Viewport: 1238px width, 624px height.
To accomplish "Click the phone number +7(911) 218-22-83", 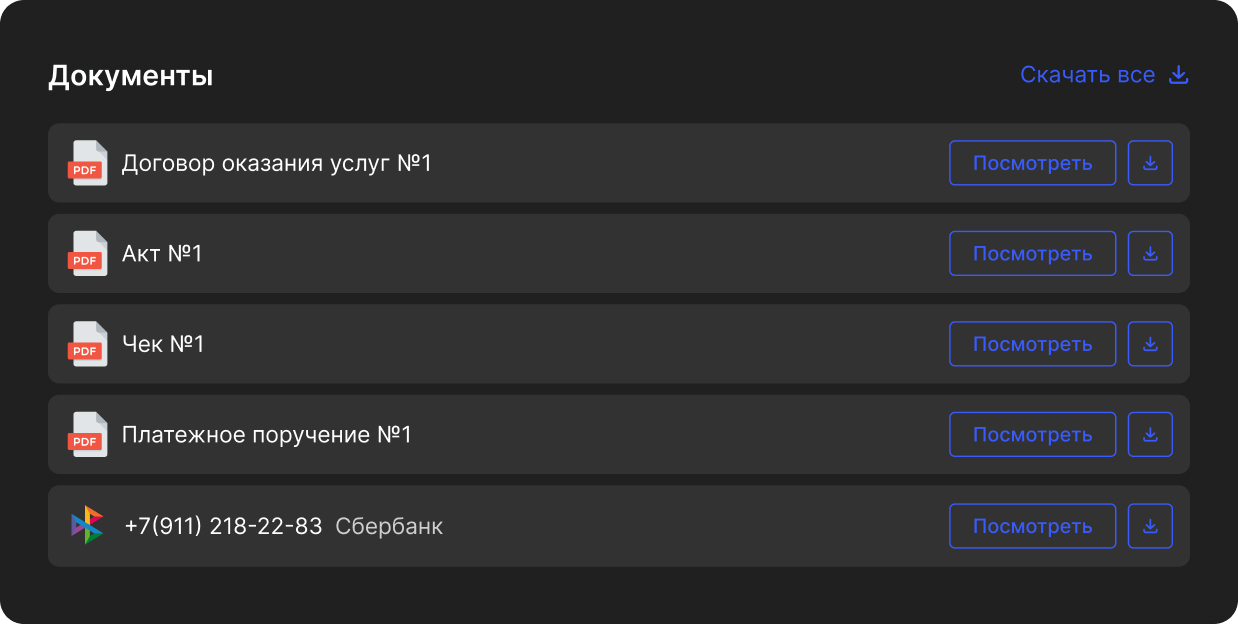I will (221, 525).
